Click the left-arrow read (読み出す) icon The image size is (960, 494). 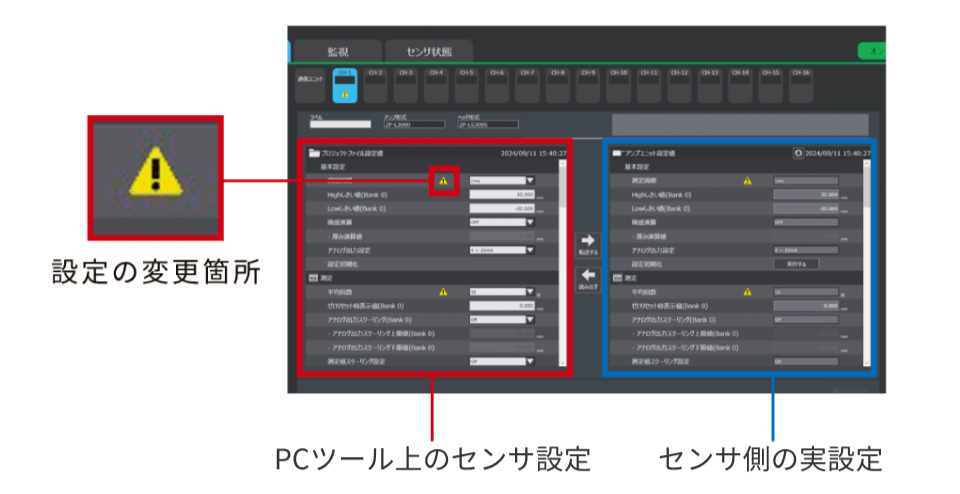click(588, 275)
